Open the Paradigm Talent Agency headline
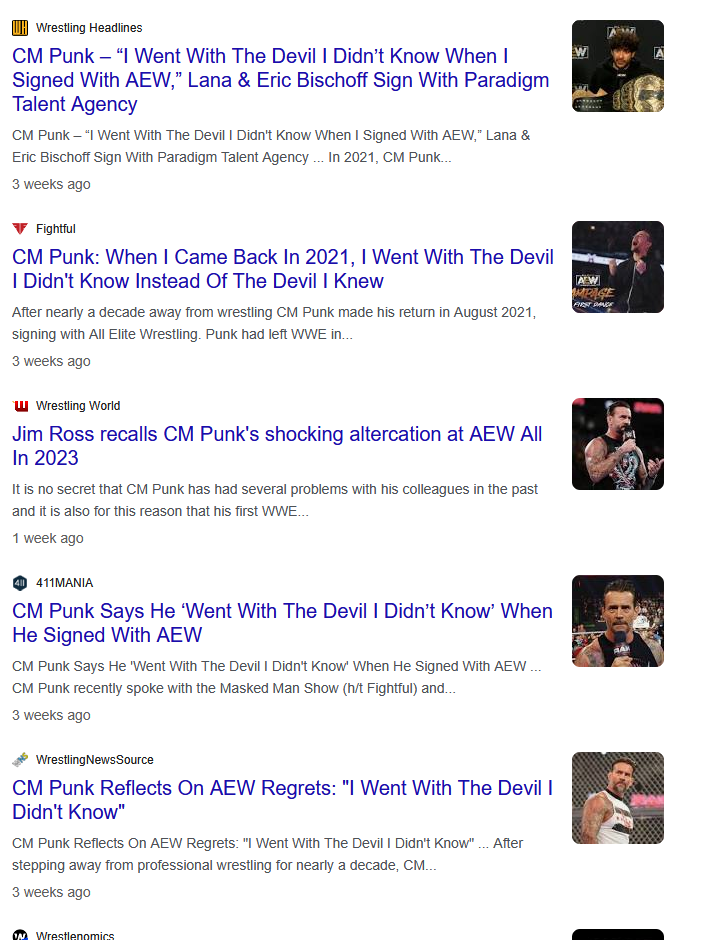Screen dimensions: 714x940 click(281, 80)
